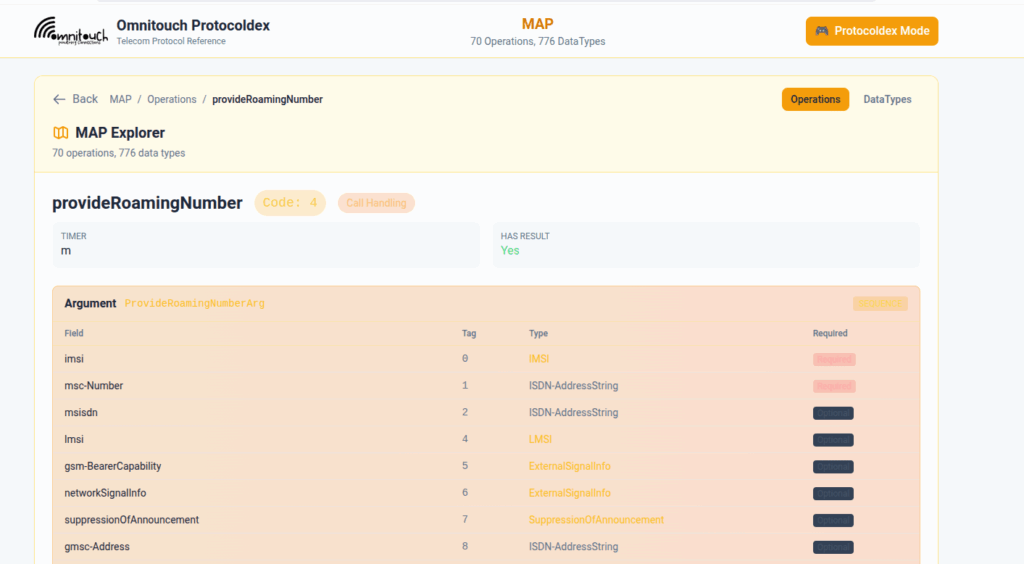
Task: Click the Call Handling category badge
Action: [376, 203]
